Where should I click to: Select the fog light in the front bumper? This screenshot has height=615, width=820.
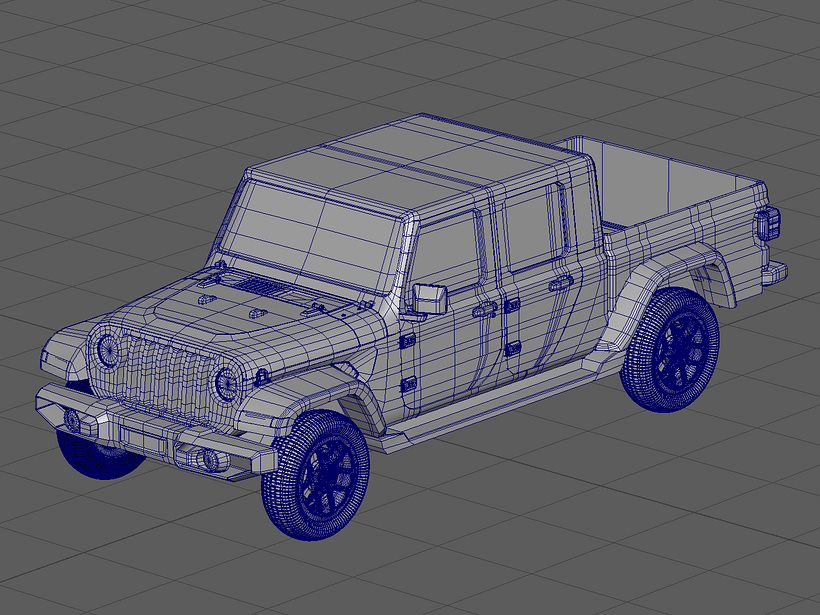pyautogui.click(x=210, y=460)
